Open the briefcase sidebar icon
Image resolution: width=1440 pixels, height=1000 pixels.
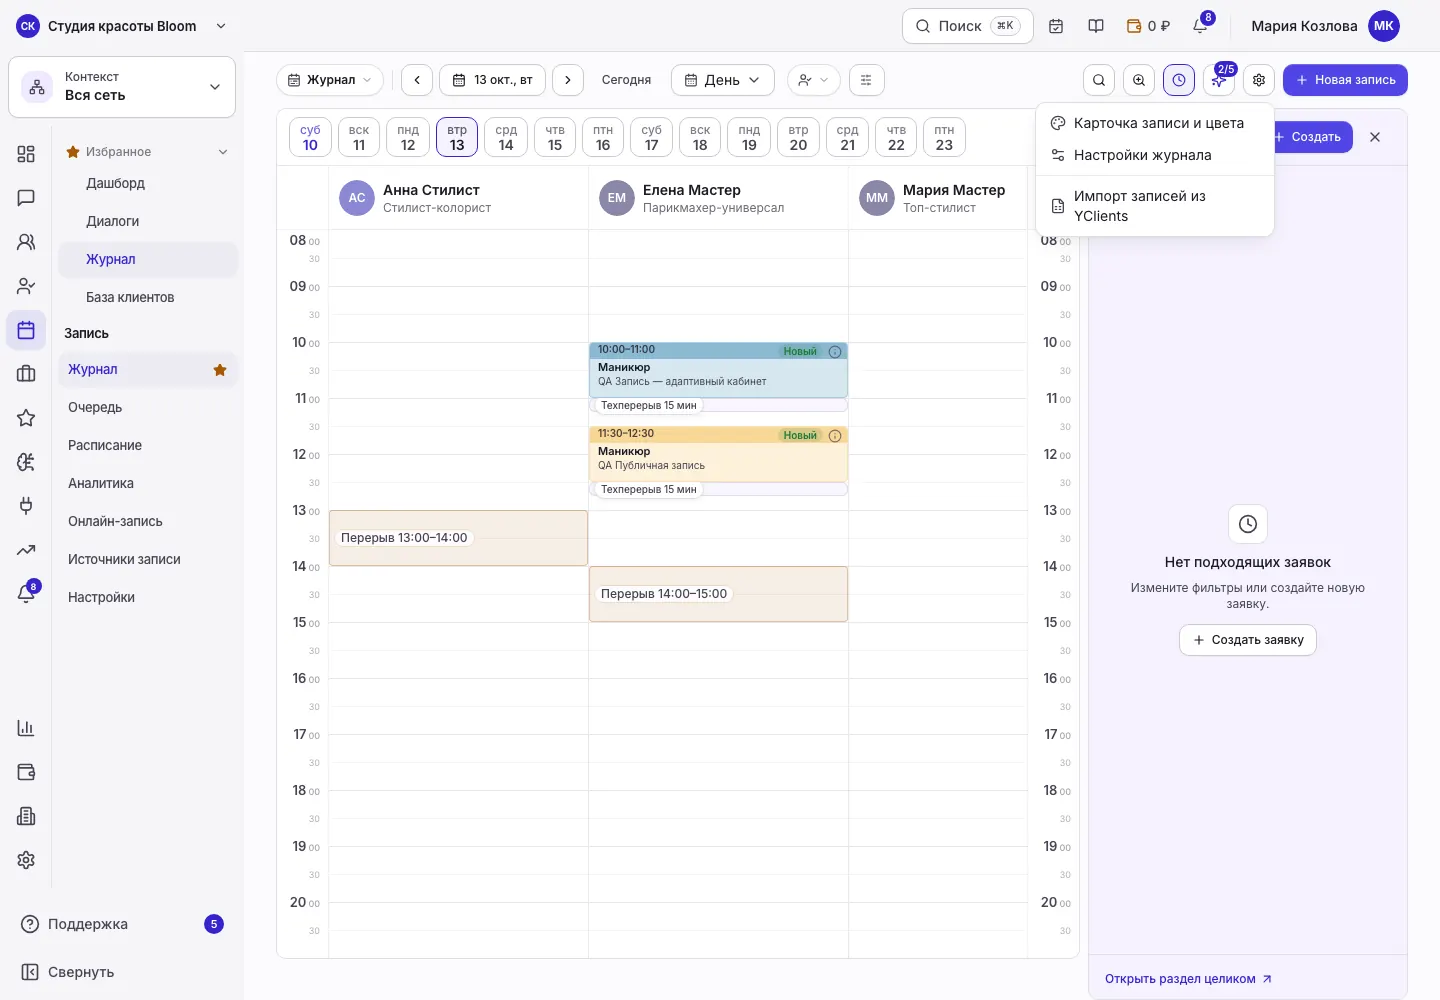click(x=26, y=374)
